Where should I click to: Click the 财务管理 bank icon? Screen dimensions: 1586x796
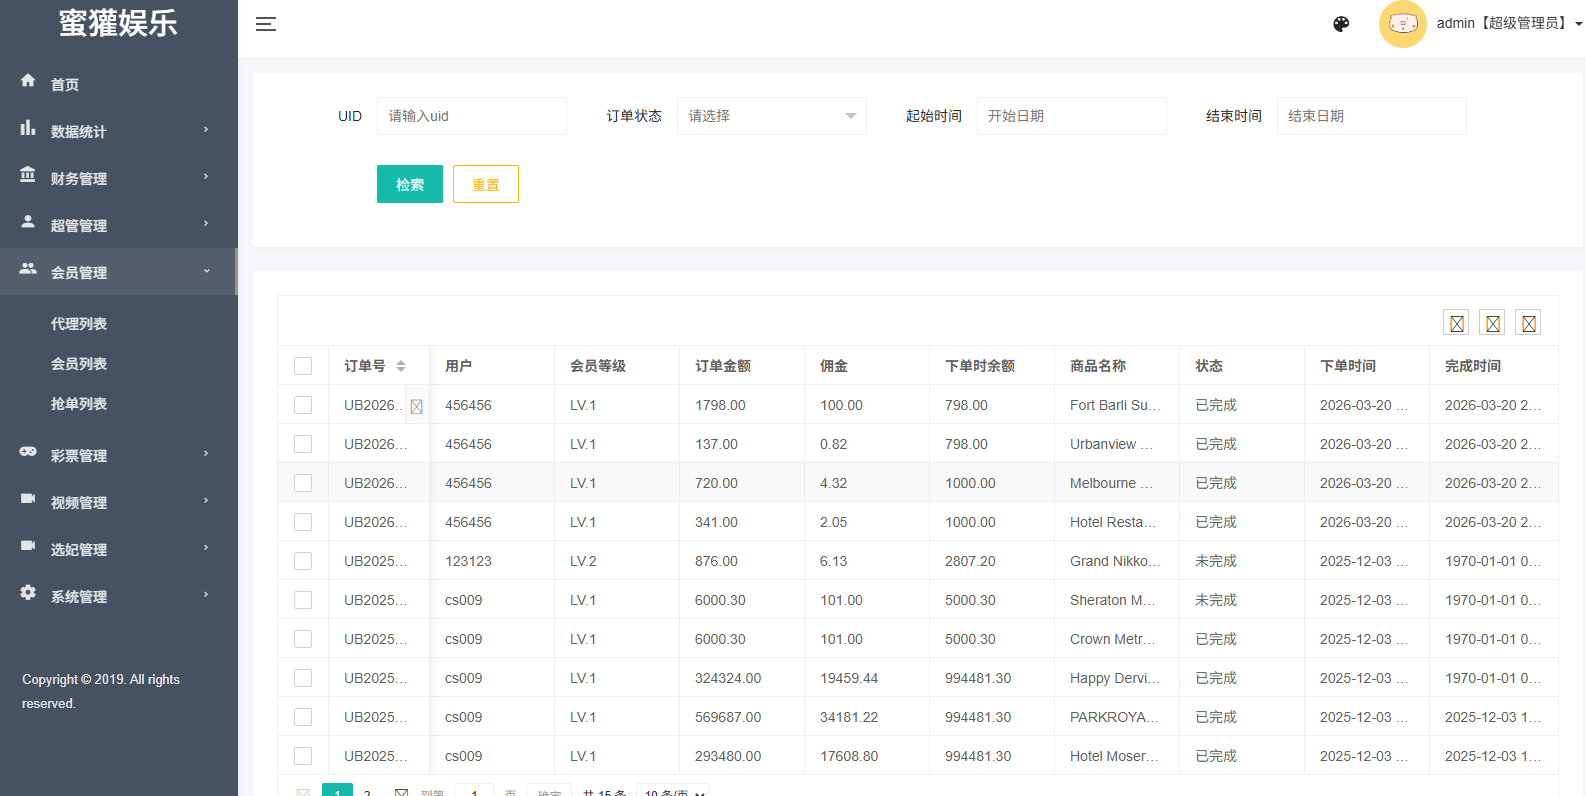pyautogui.click(x=28, y=175)
